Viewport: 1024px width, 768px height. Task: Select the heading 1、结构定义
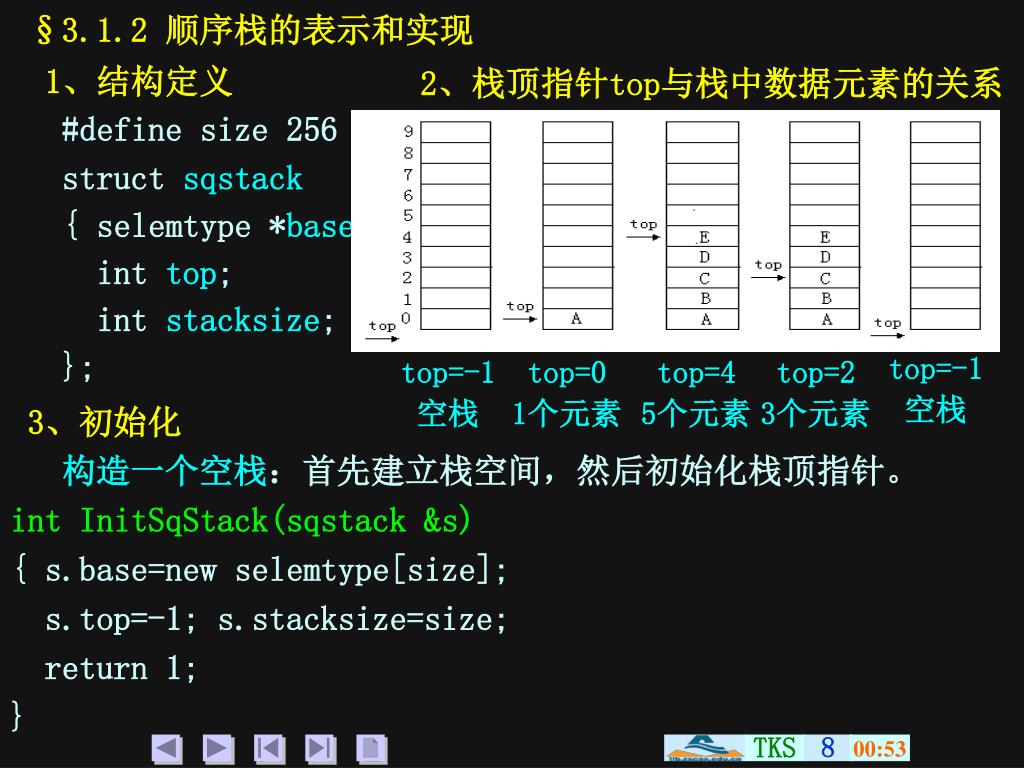click(138, 82)
